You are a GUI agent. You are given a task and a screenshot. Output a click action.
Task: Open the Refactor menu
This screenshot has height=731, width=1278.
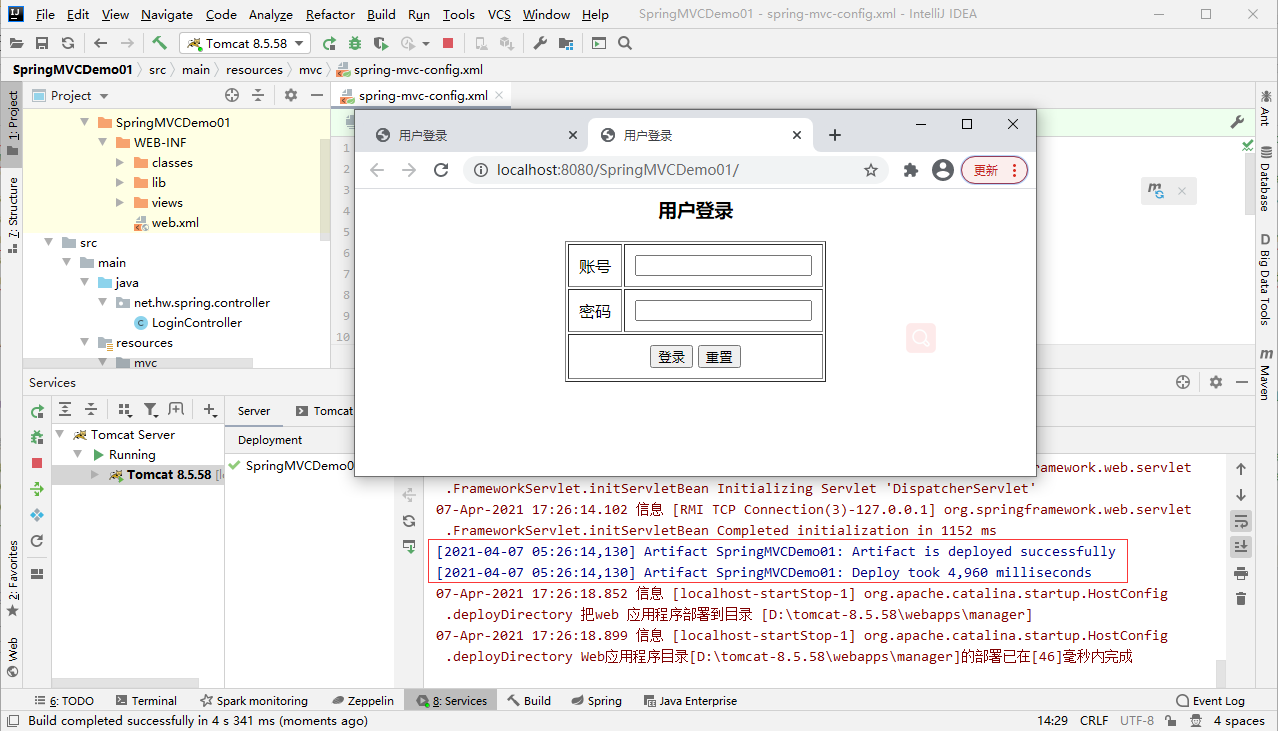coord(330,14)
